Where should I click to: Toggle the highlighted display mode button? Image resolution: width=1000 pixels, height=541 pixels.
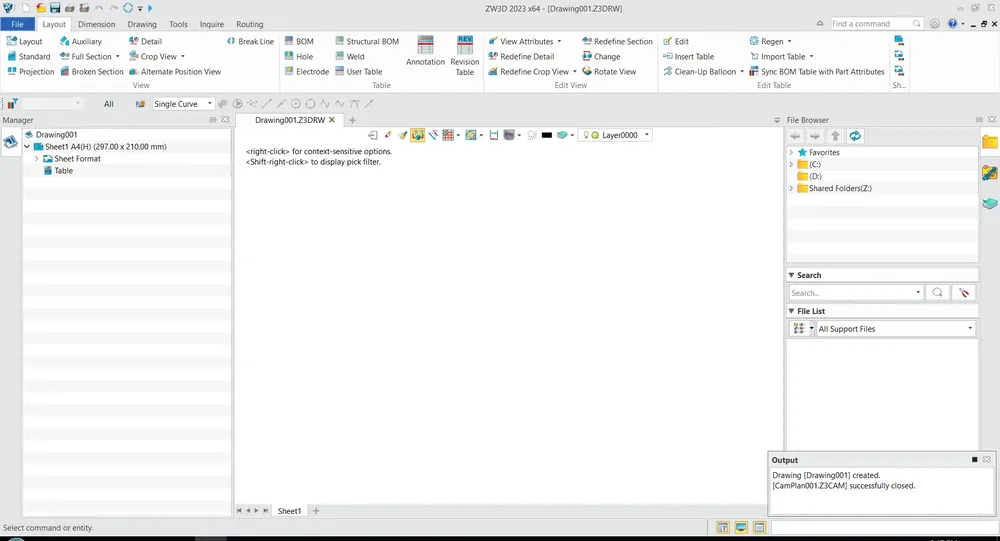pyautogui.click(x=418, y=135)
